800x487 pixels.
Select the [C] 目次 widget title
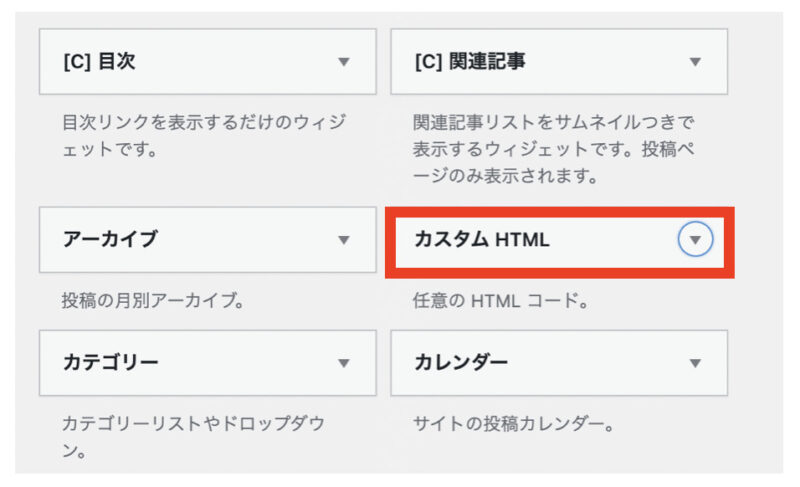tap(99, 62)
